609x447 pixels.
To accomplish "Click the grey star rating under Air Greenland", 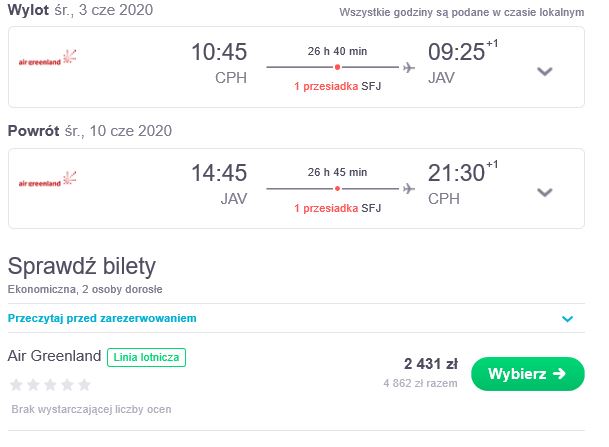I will coord(50,385).
